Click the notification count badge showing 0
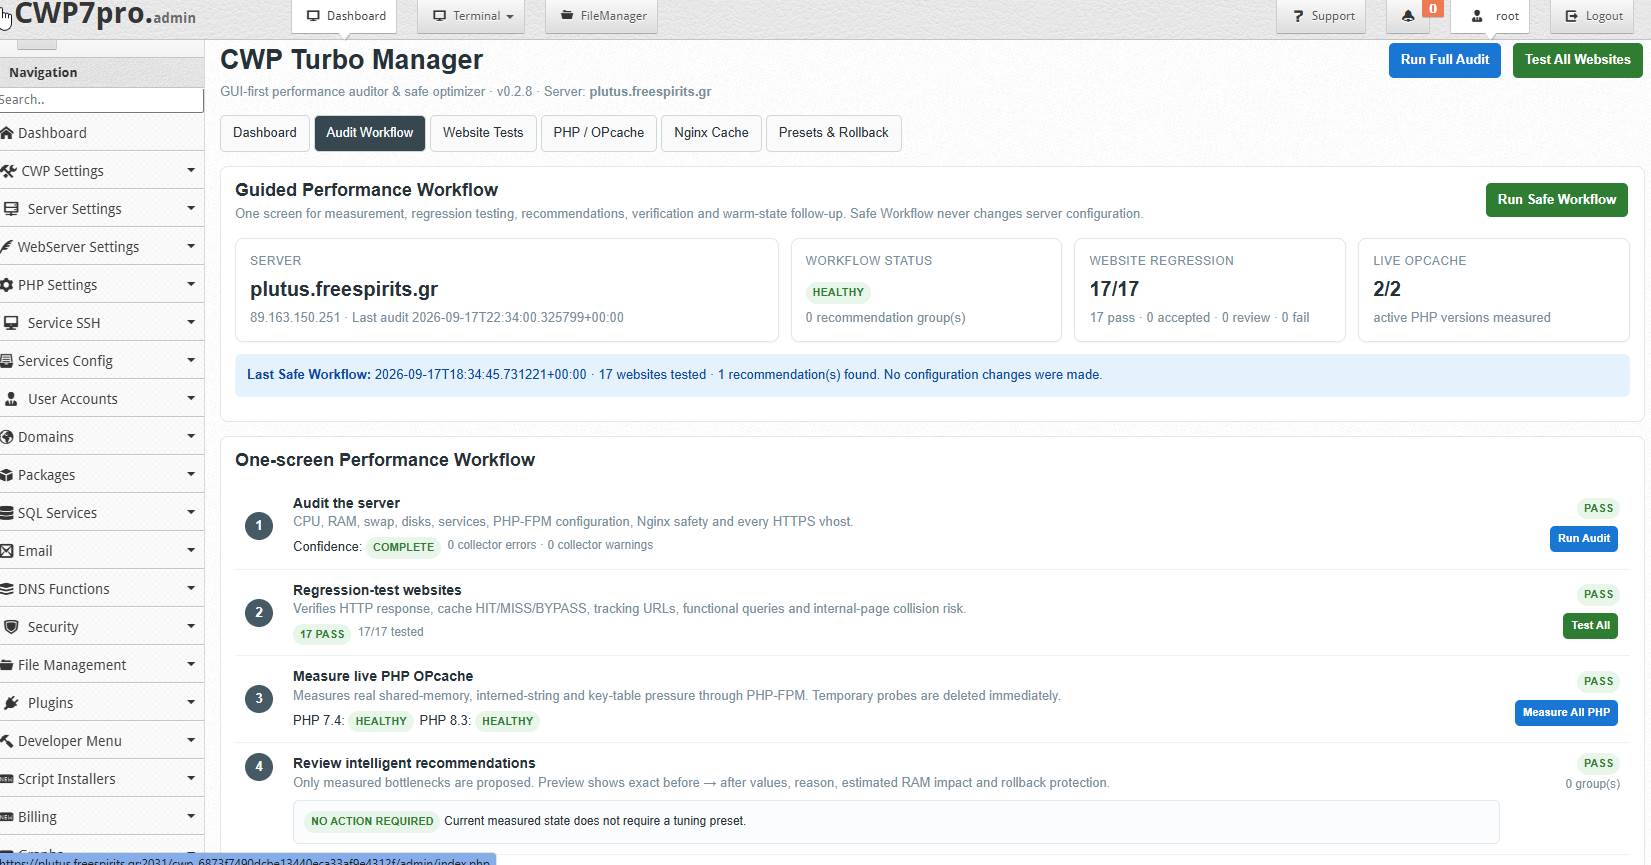1651x865 pixels. (x=1433, y=9)
